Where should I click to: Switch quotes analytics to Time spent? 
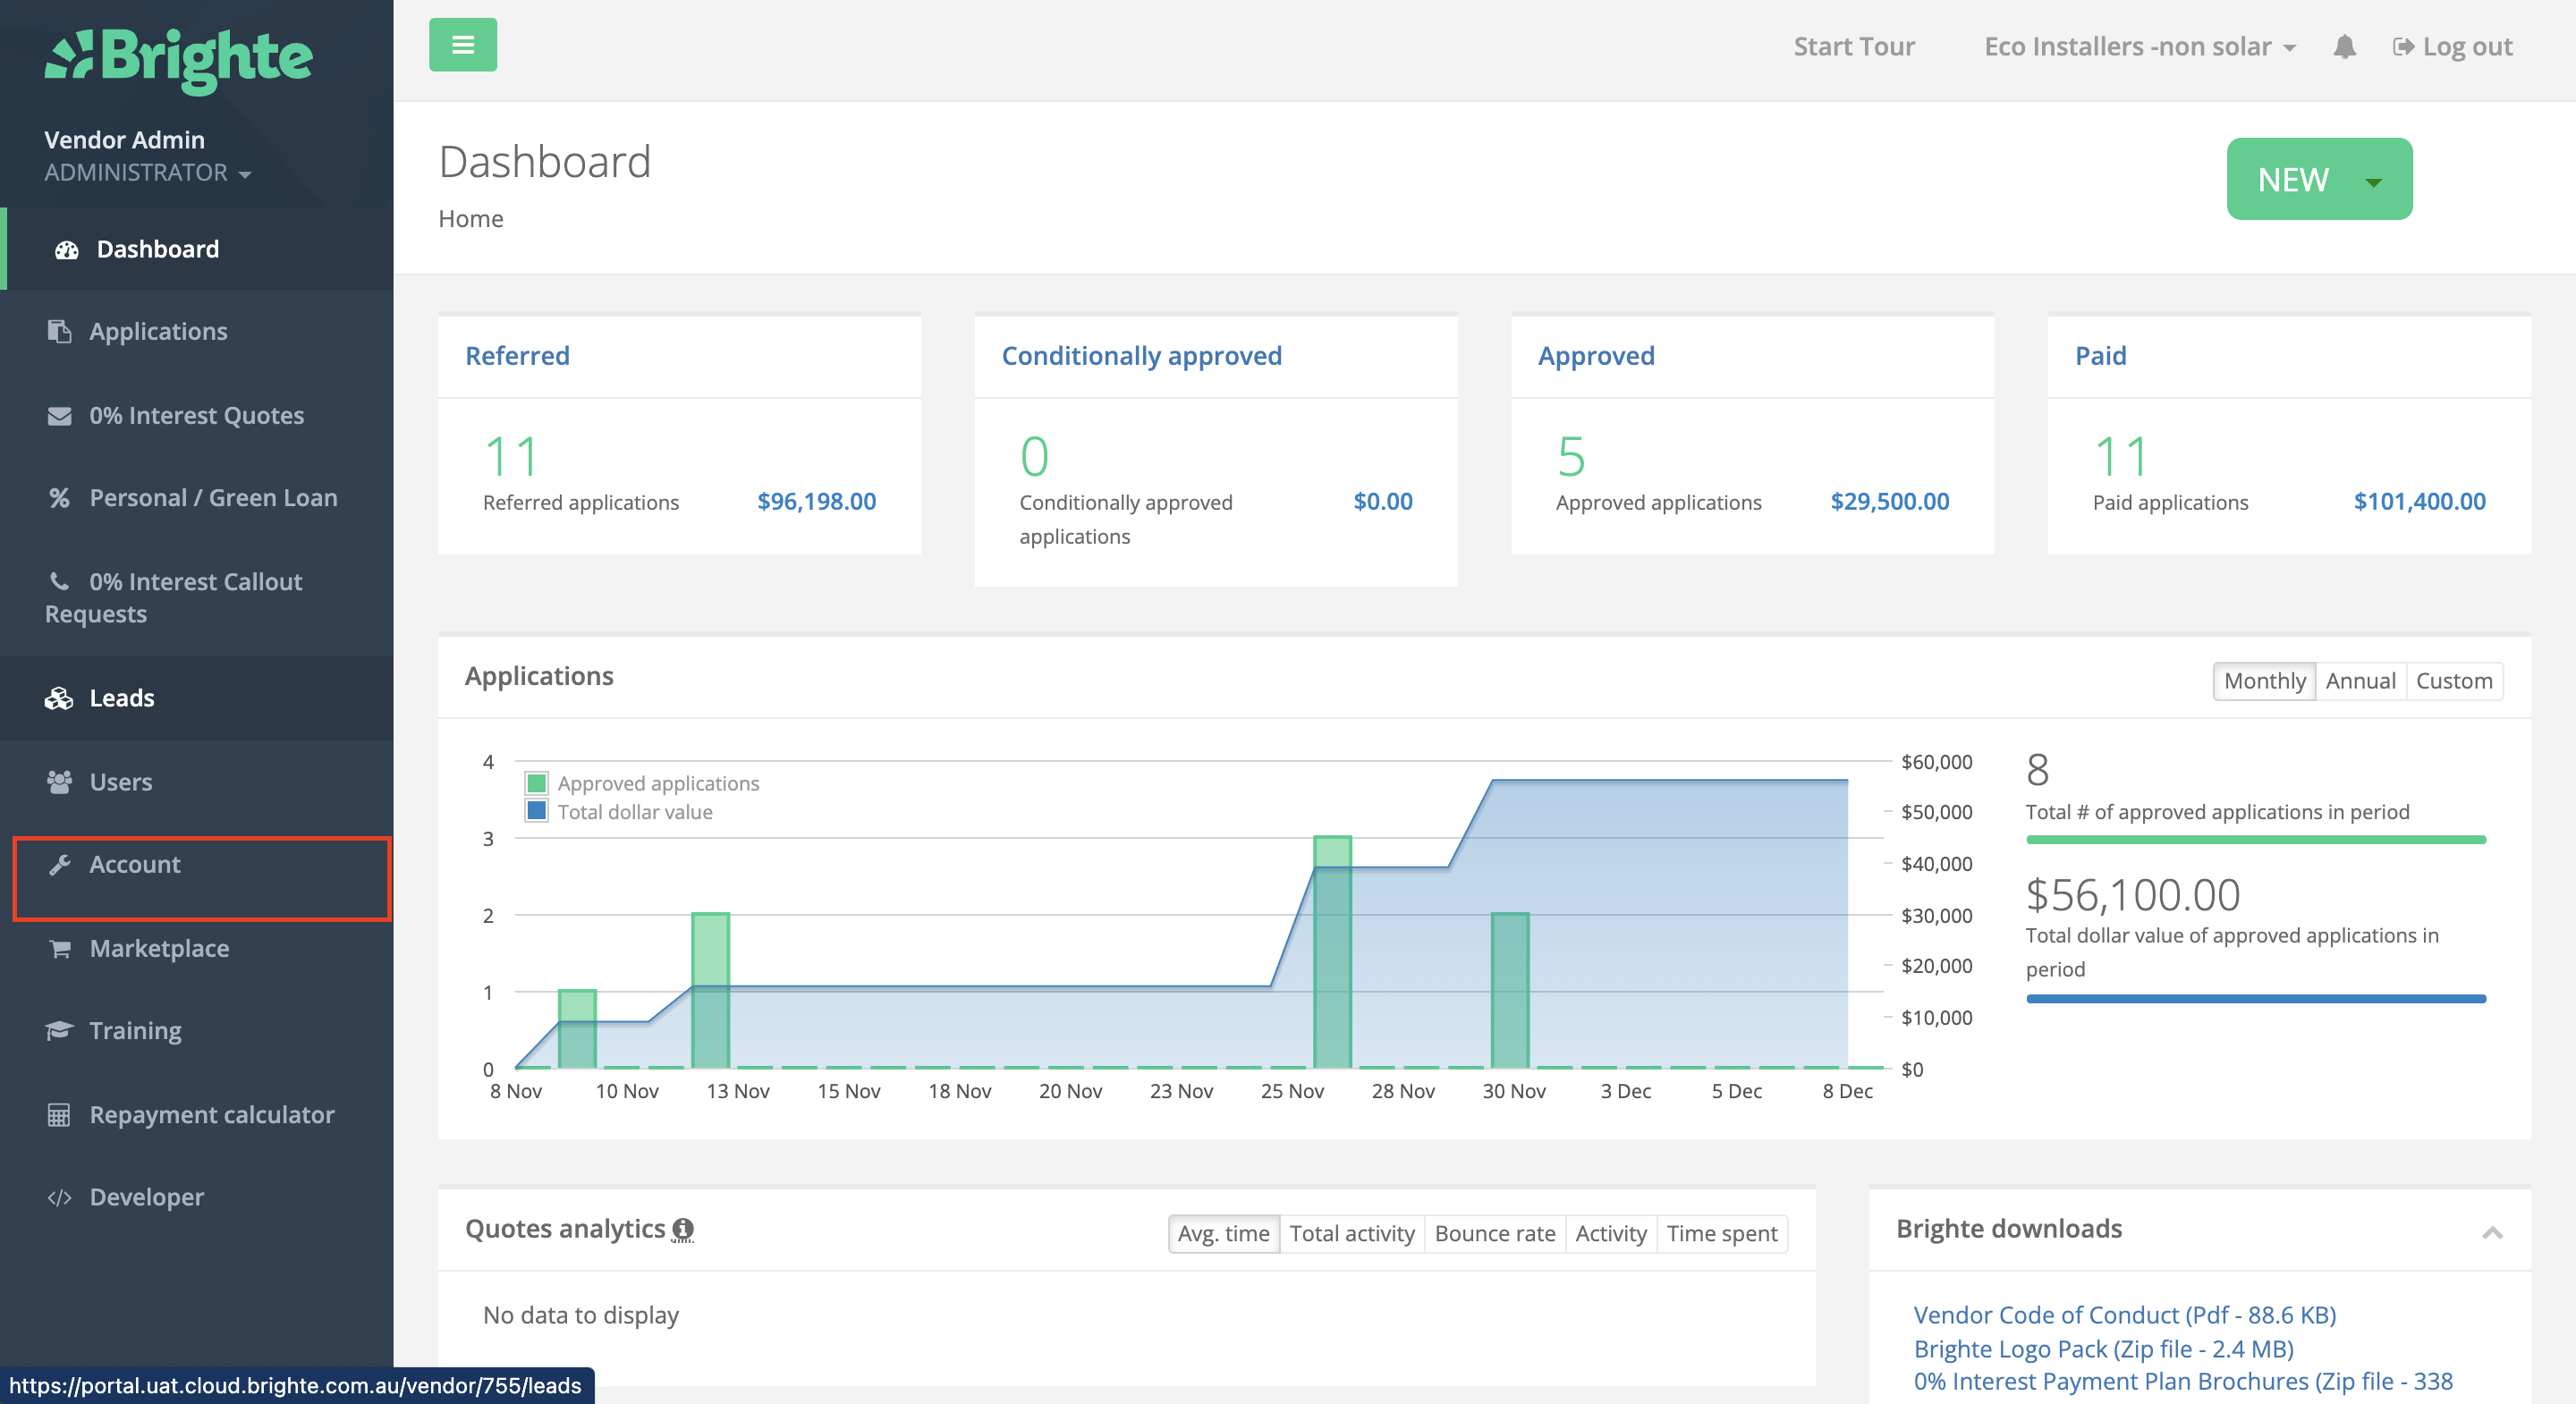tap(1721, 1234)
